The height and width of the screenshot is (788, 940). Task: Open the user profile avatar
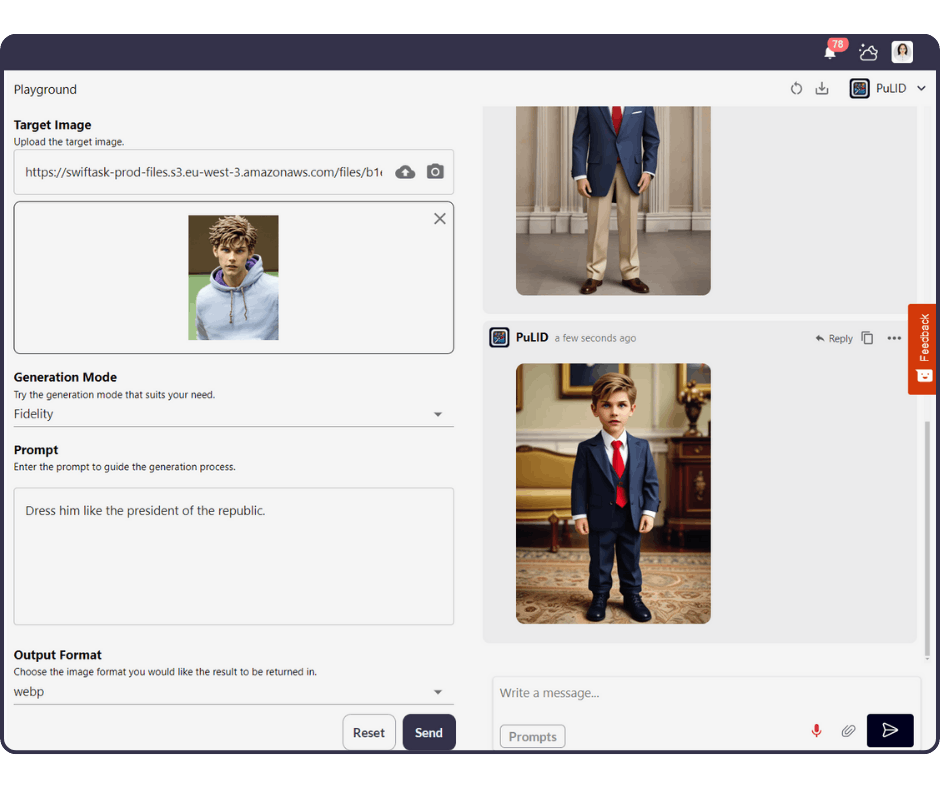(902, 53)
